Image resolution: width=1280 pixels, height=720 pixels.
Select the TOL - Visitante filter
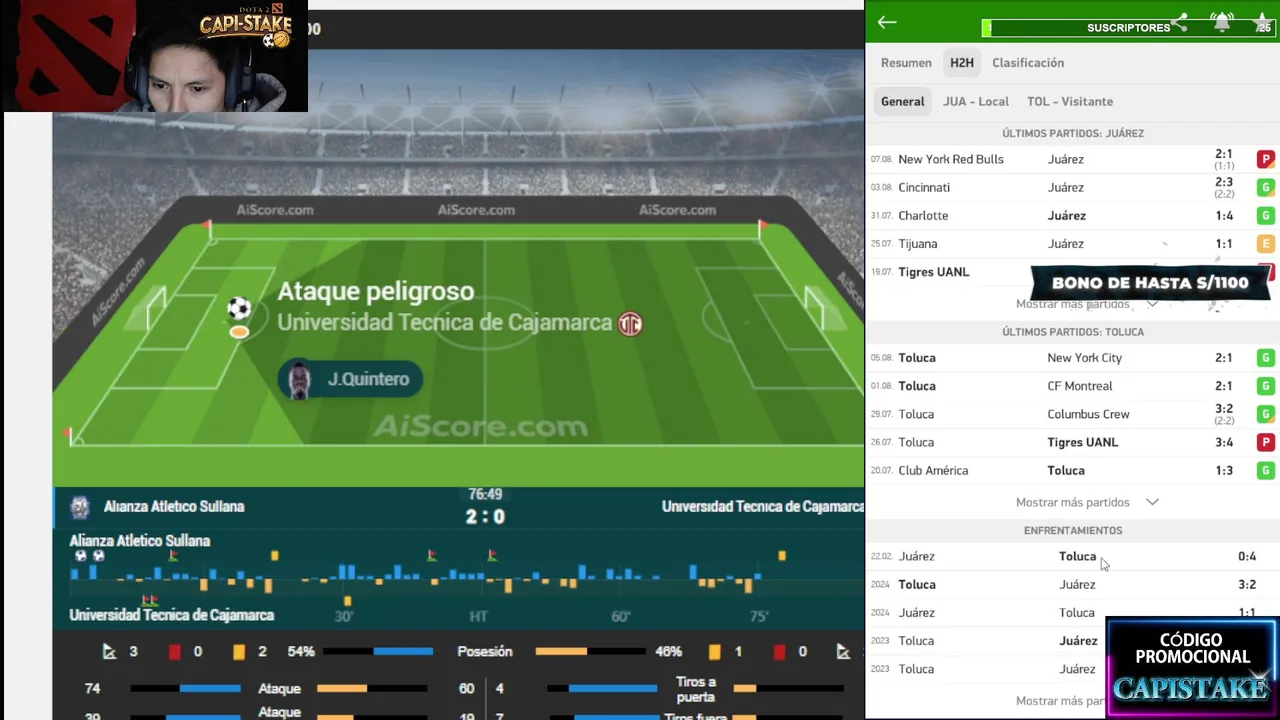[x=1069, y=101]
